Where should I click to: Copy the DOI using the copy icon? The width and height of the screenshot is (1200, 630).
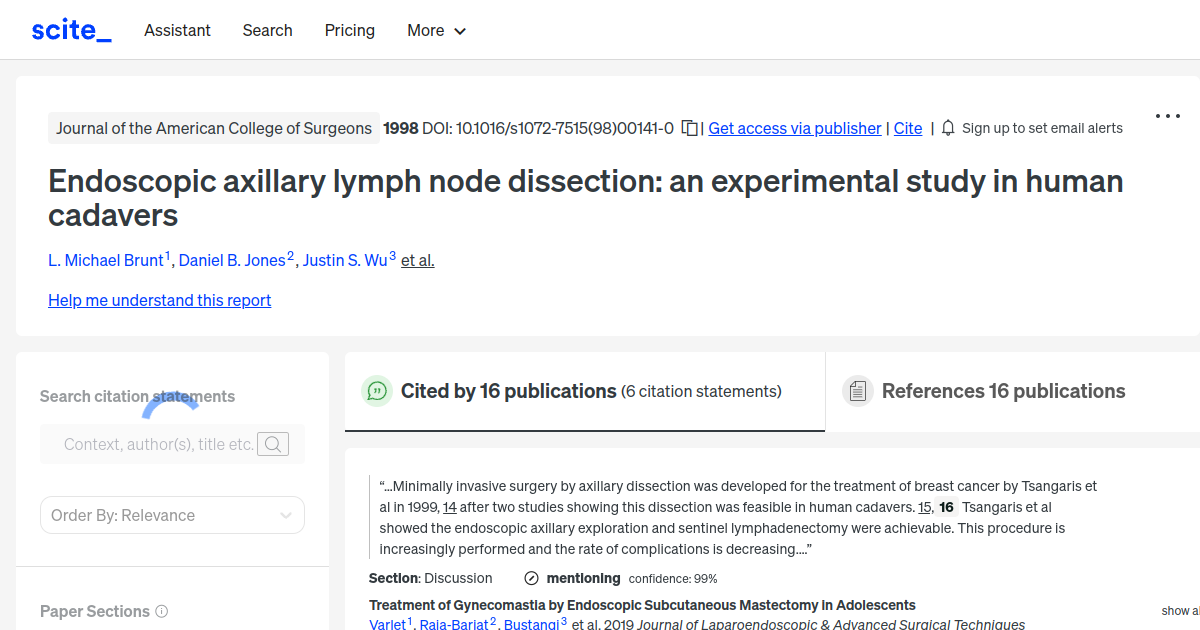click(x=689, y=128)
